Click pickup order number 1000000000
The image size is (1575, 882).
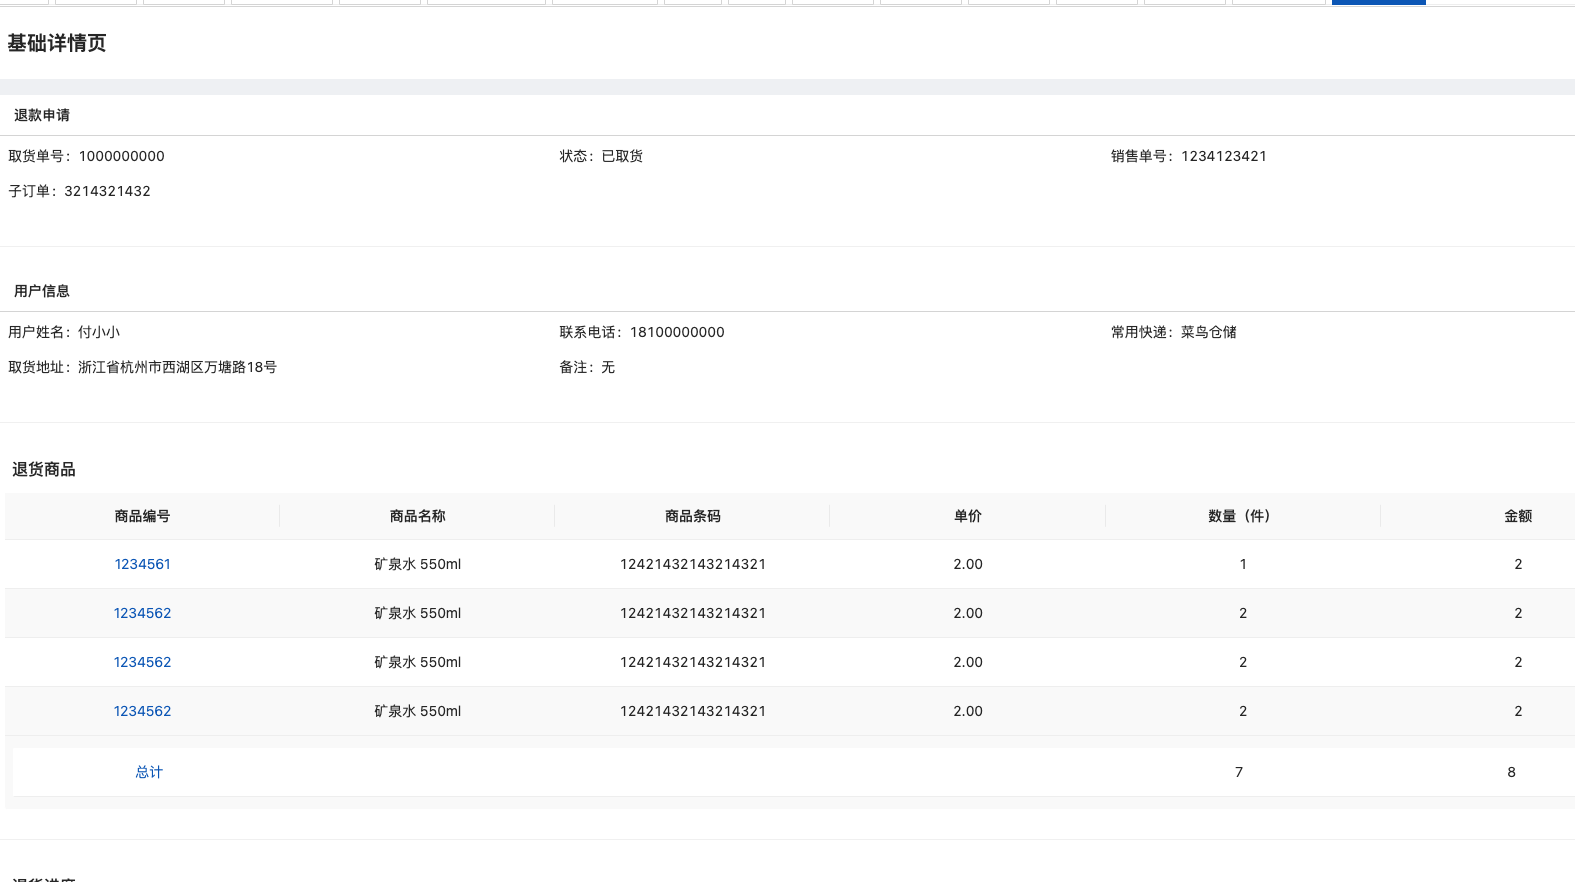point(122,156)
